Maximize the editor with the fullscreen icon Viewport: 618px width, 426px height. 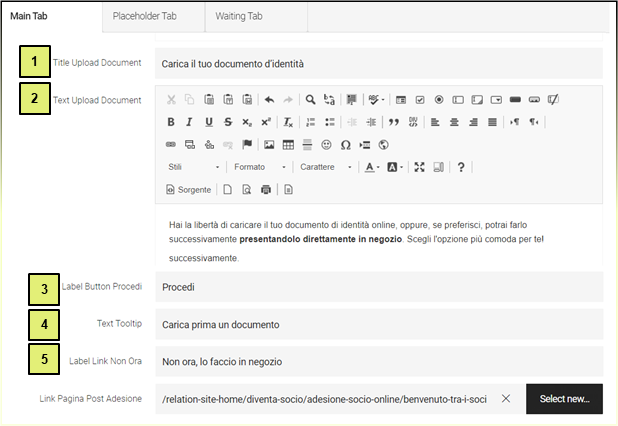pos(420,167)
